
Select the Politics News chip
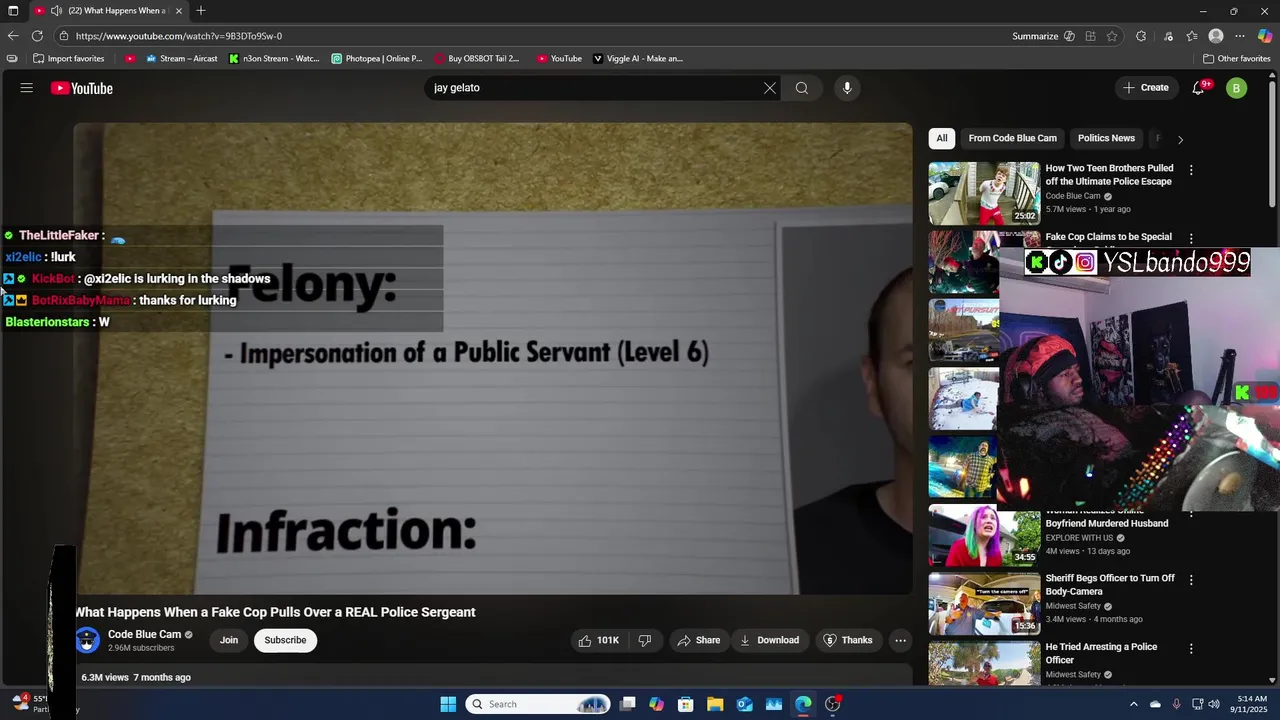1106,138
